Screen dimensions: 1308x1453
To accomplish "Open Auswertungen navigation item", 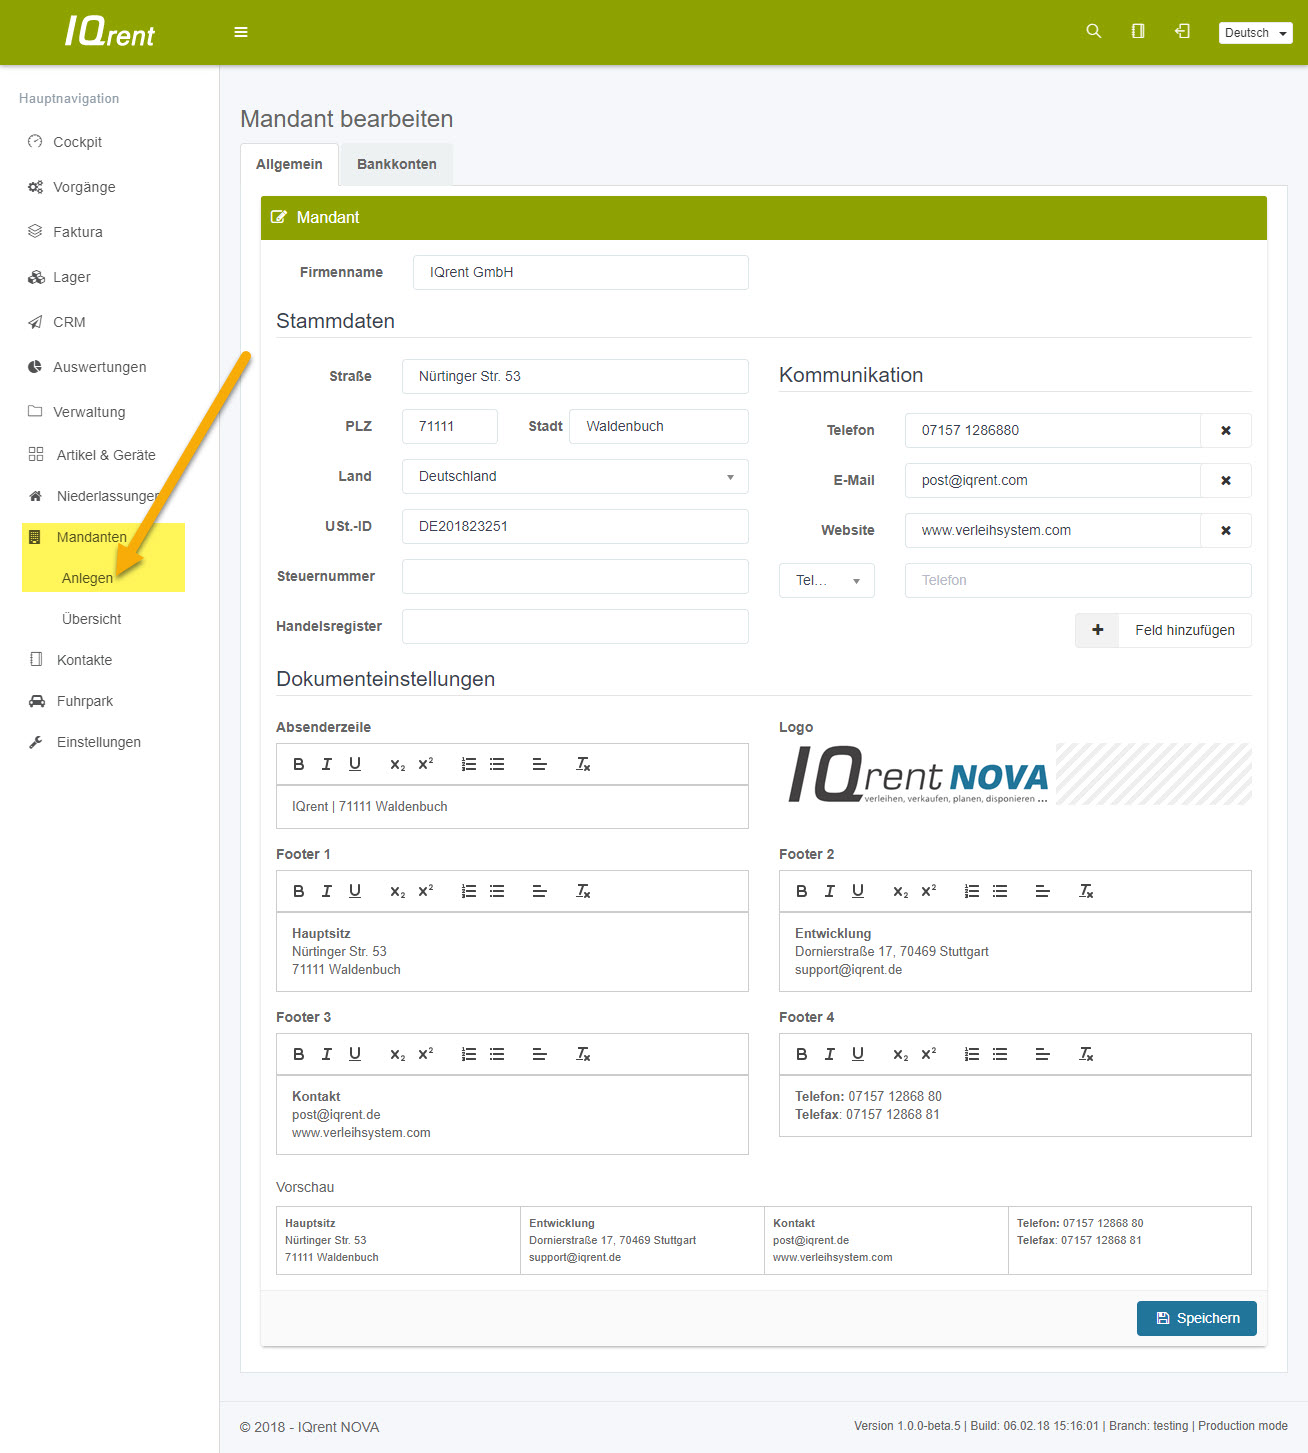I will (x=99, y=367).
